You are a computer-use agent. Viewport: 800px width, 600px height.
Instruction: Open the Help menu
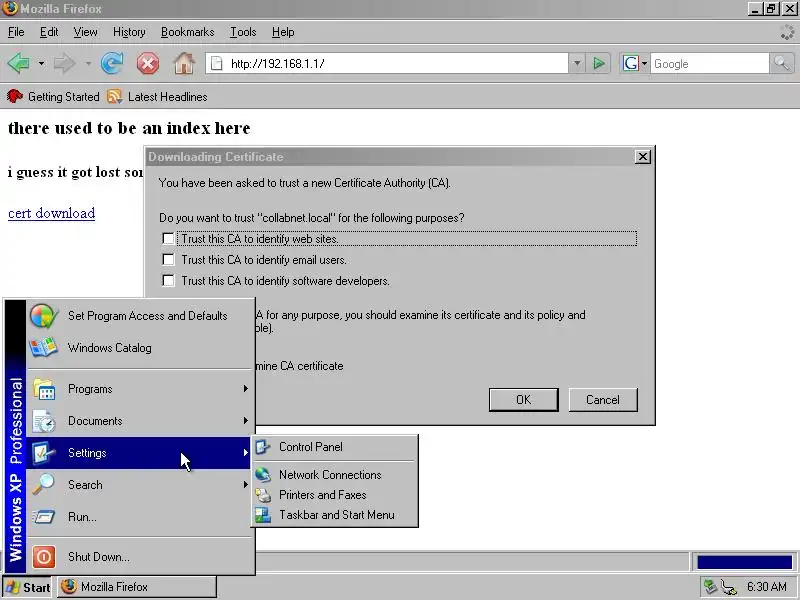click(x=283, y=32)
